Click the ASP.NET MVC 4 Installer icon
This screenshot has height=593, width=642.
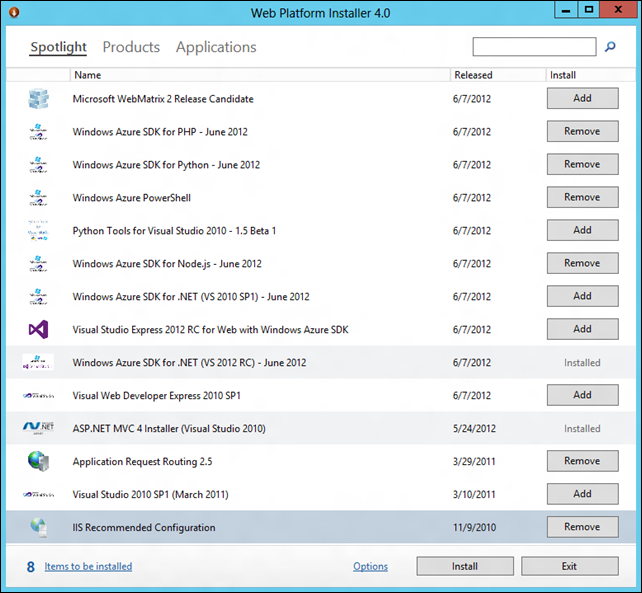click(38, 428)
